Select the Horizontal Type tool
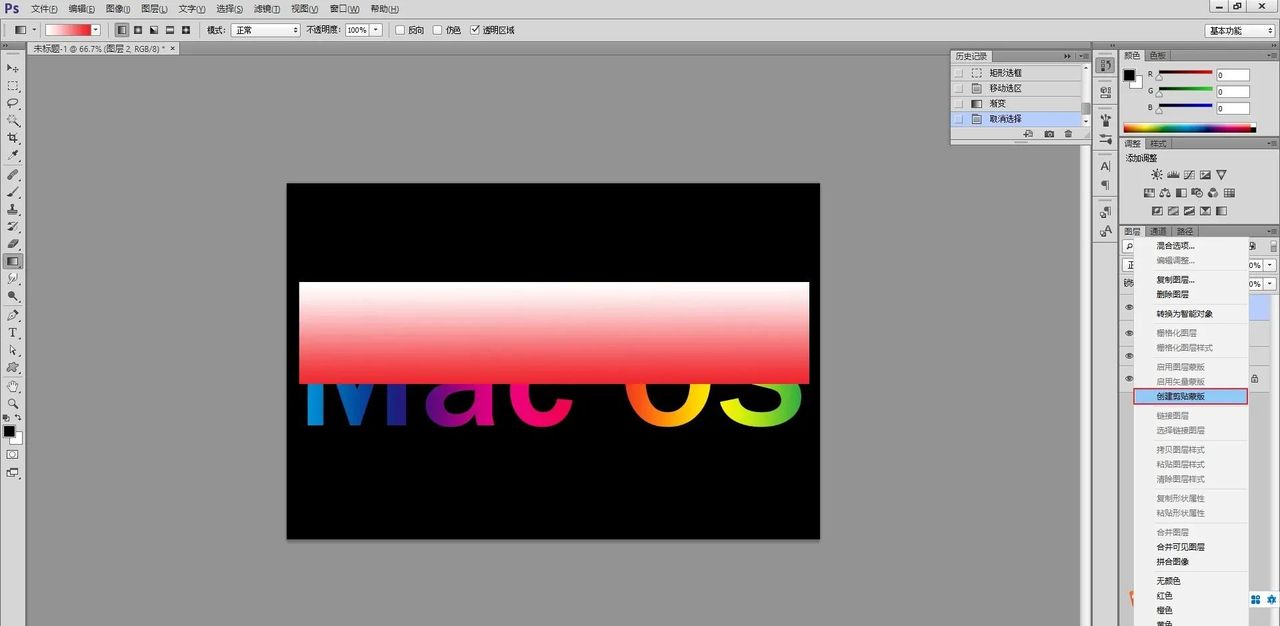Screen dimensions: 1280x626 pos(13,333)
